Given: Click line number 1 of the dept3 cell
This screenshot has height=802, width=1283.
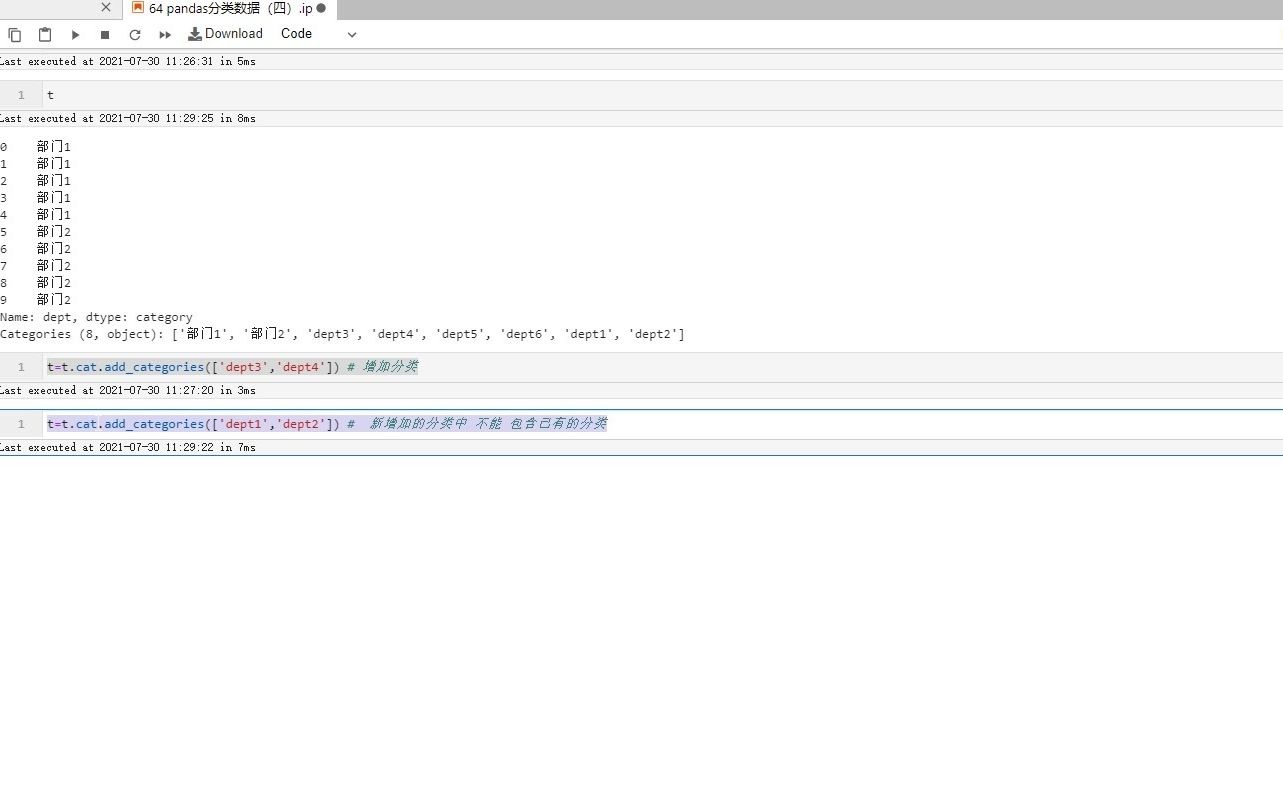Looking at the screenshot, I should pyautogui.click(x=21, y=367).
